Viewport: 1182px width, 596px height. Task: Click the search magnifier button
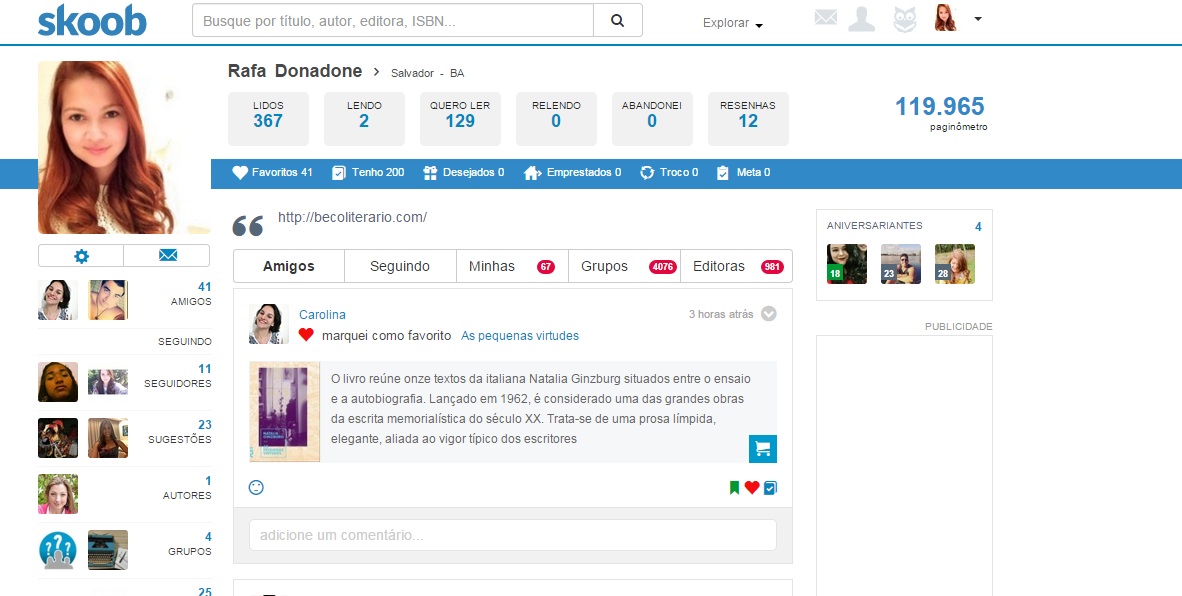[617, 20]
